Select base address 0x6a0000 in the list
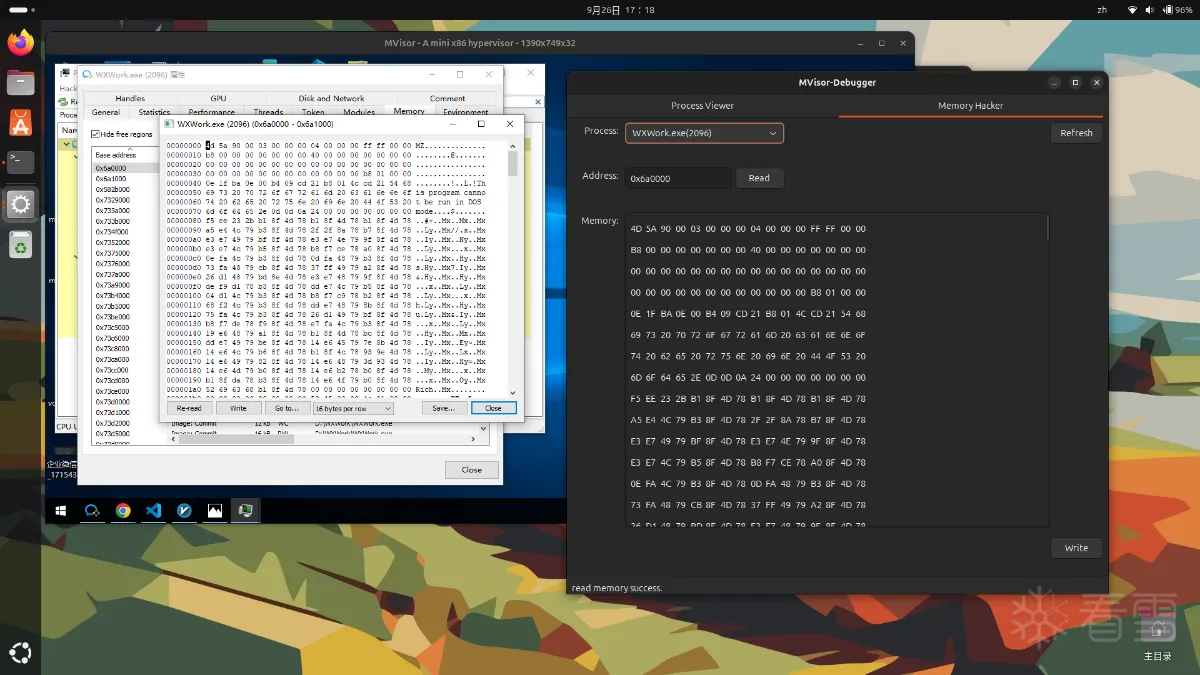The height and width of the screenshot is (675, 1200). coord(124,168)
